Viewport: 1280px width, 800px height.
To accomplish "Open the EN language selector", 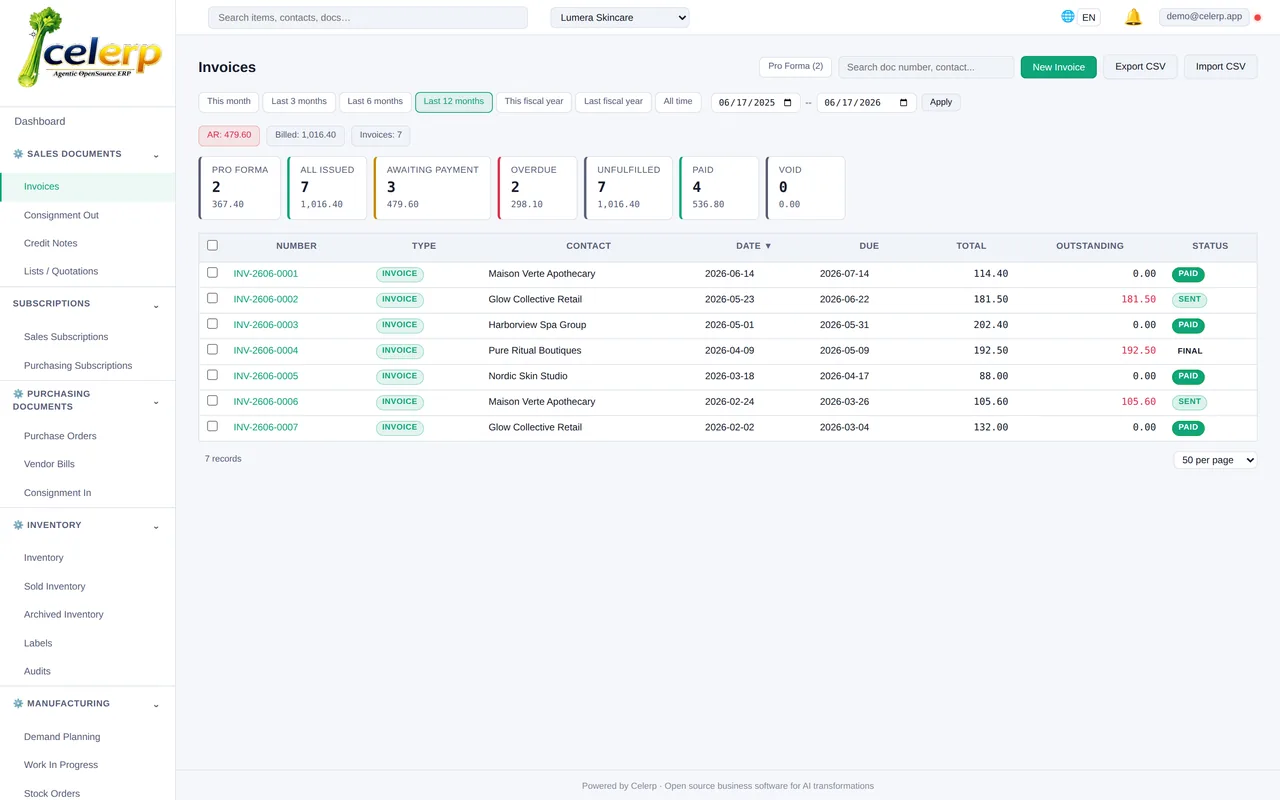I will [x=1089, y=17].
